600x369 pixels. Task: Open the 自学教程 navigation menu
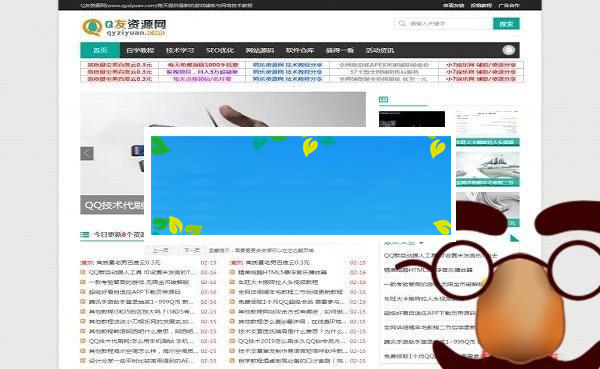click(x=140, y=50)
